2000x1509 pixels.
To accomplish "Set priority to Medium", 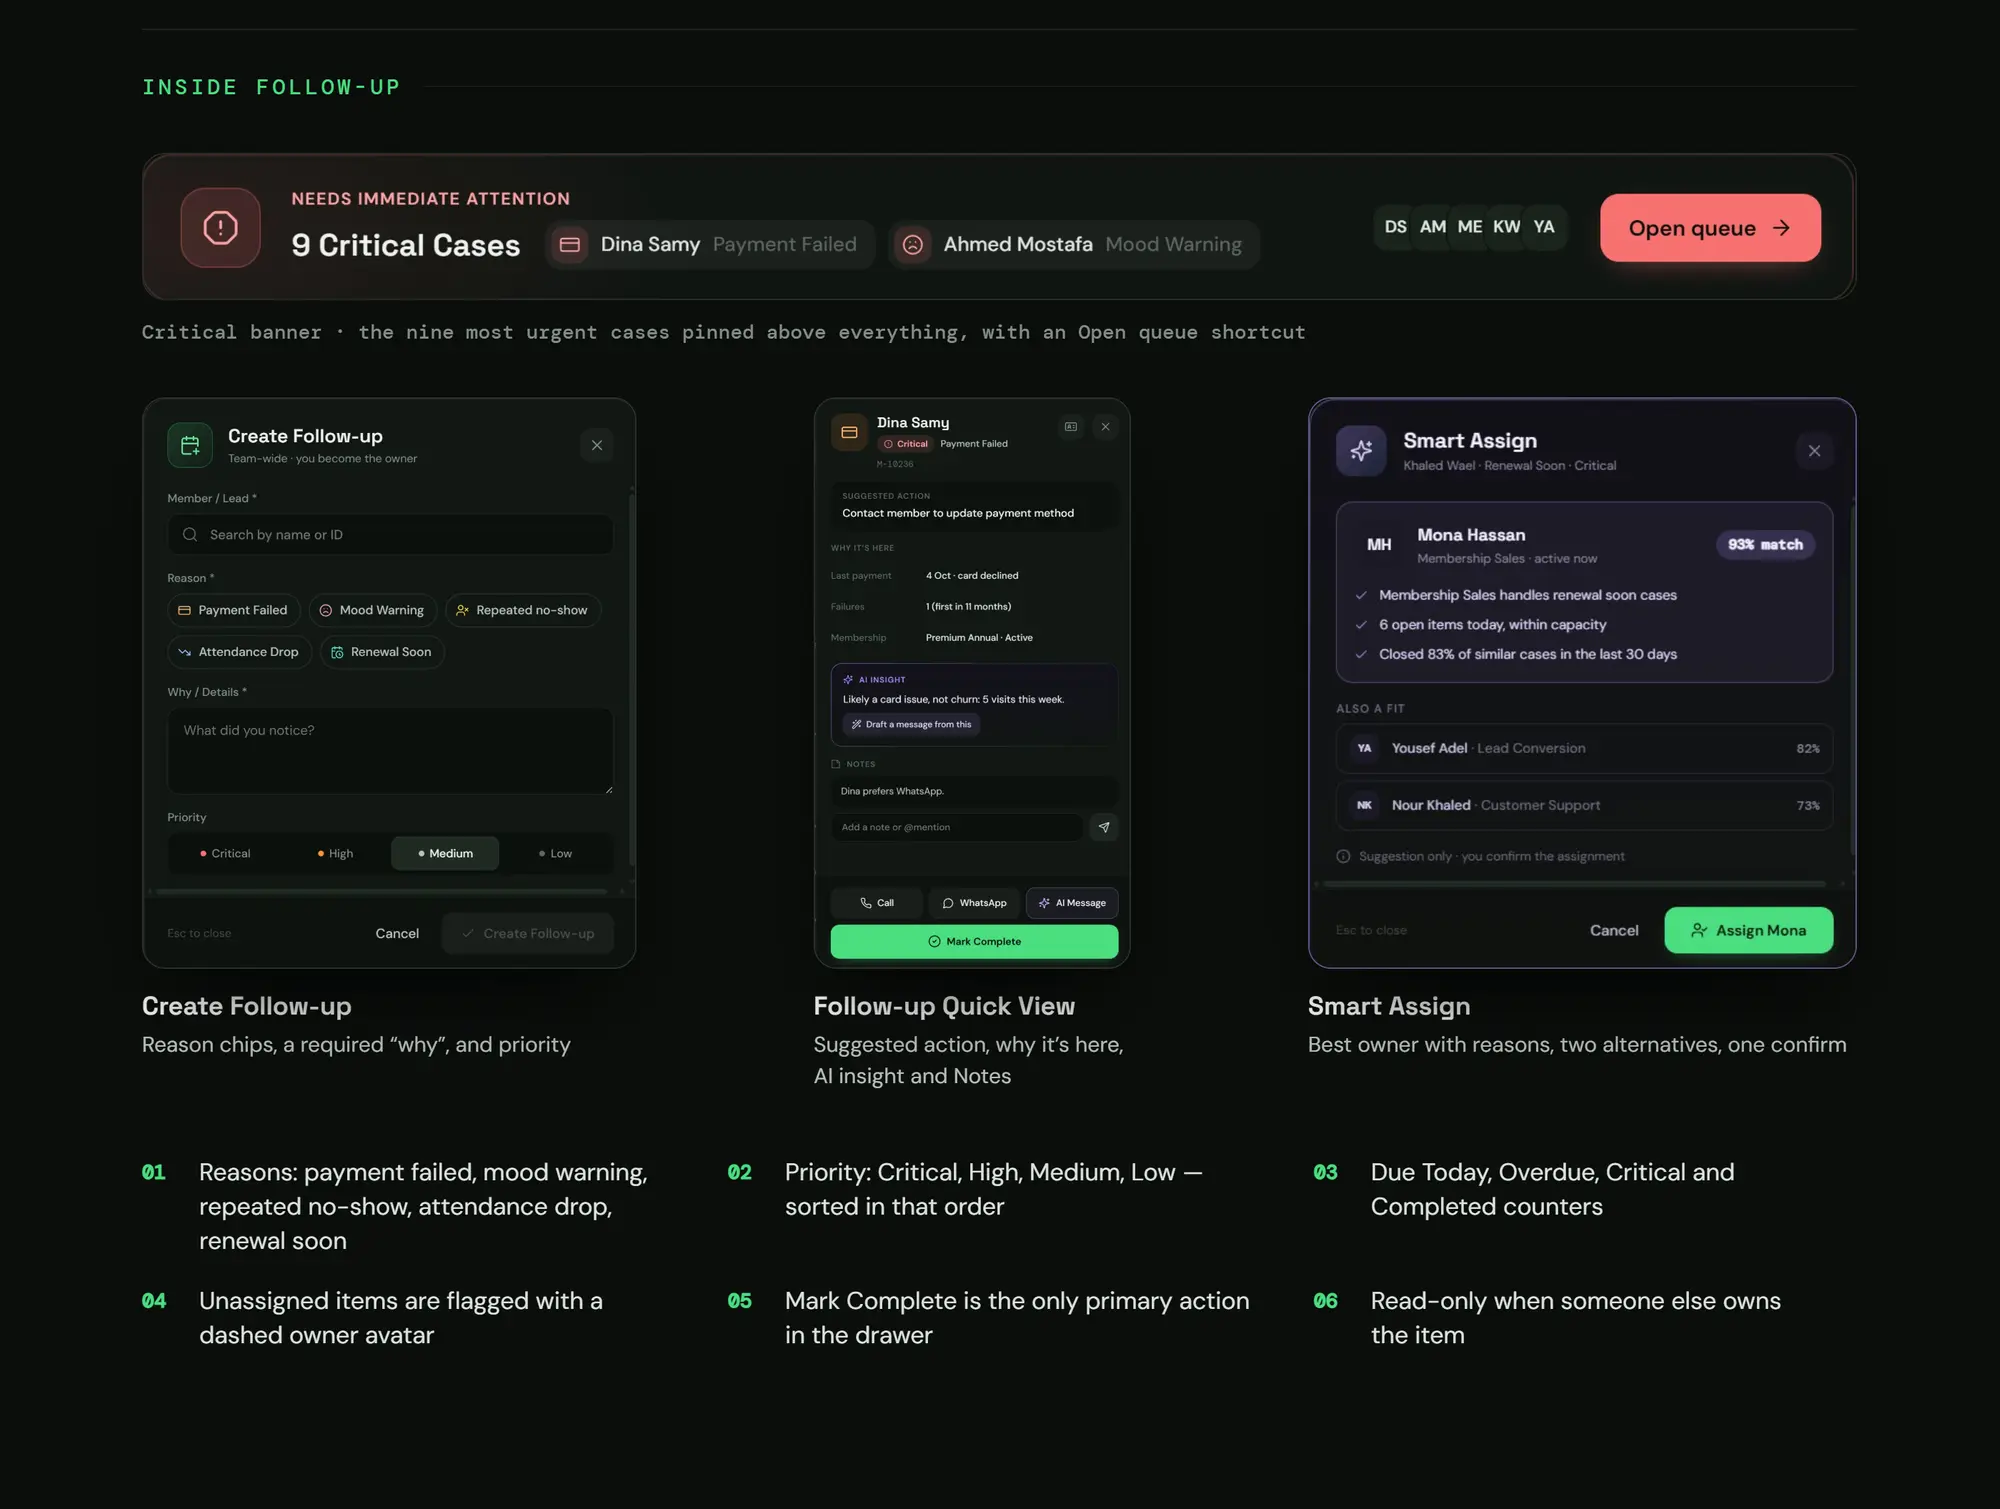I will (445, 853).
